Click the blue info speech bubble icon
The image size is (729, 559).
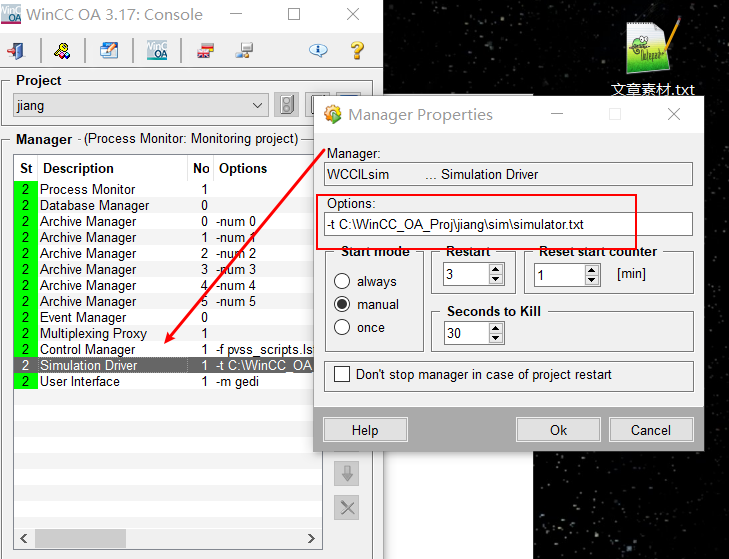318,50
